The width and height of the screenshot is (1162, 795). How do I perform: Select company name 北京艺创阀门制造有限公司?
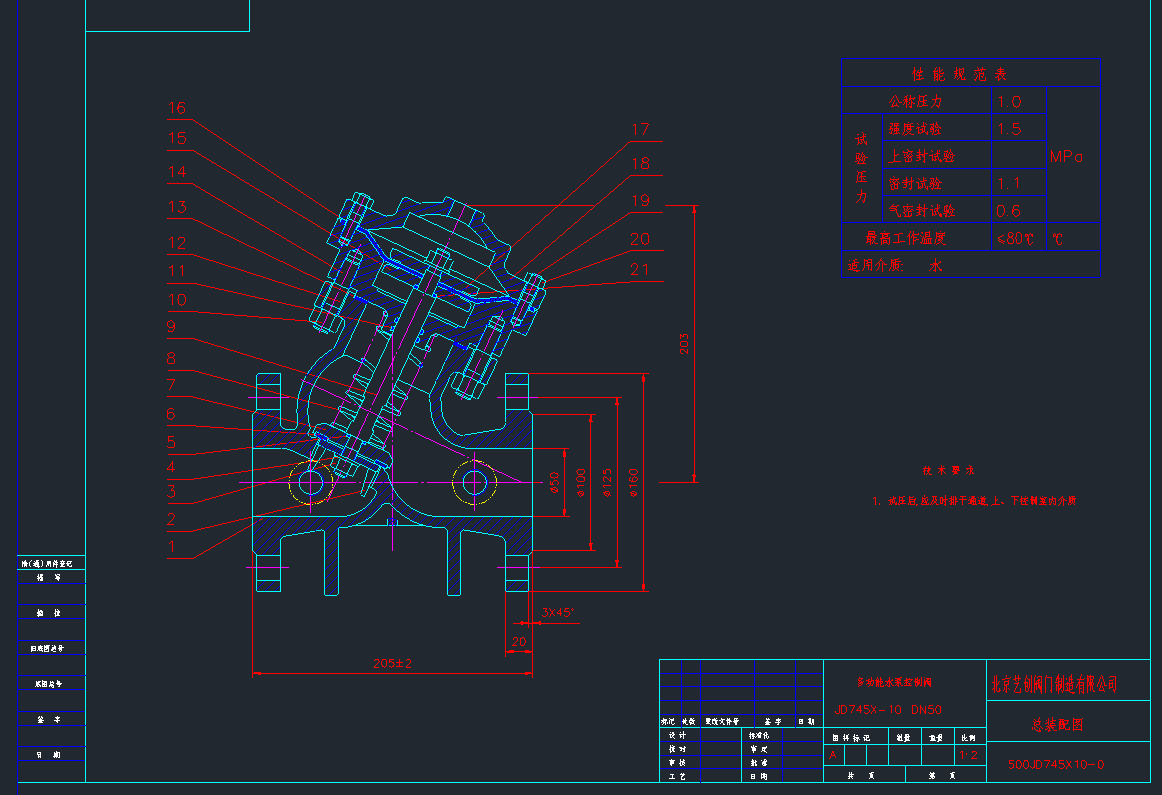(1053, 685)
